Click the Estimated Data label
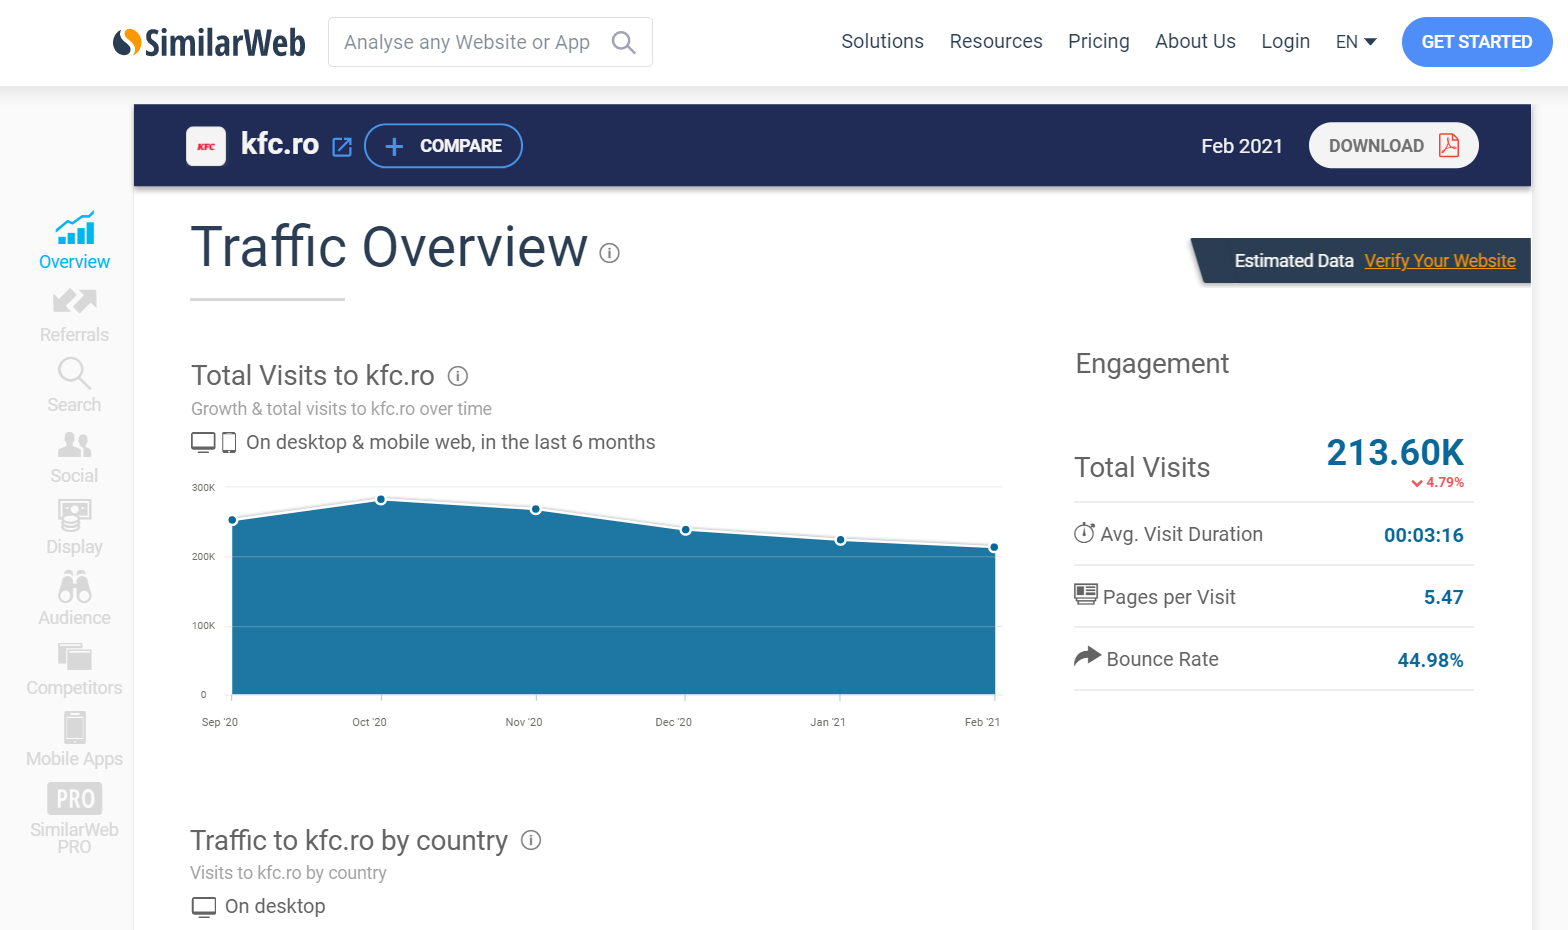 (x=1293, y=261)
